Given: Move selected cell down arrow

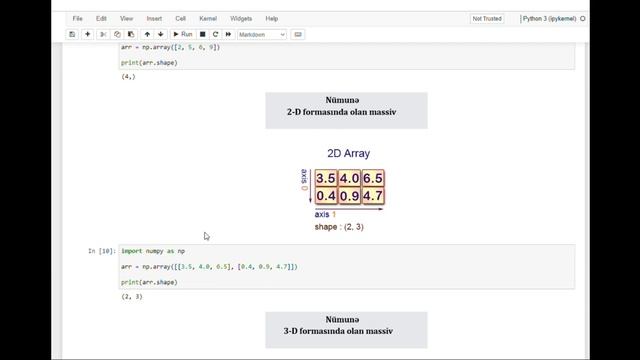Looking at the screenshot, I should 161,35.
